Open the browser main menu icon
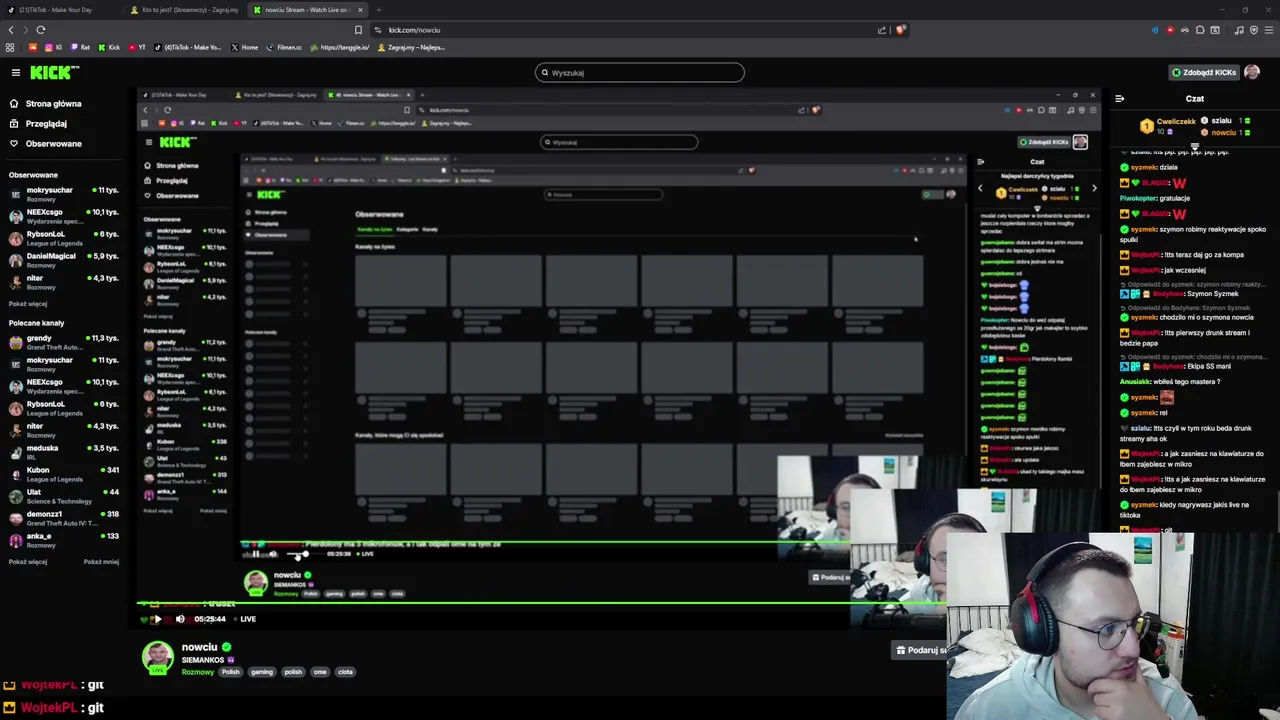This screenshot has width=1280, height=720. click(1267, 30)
